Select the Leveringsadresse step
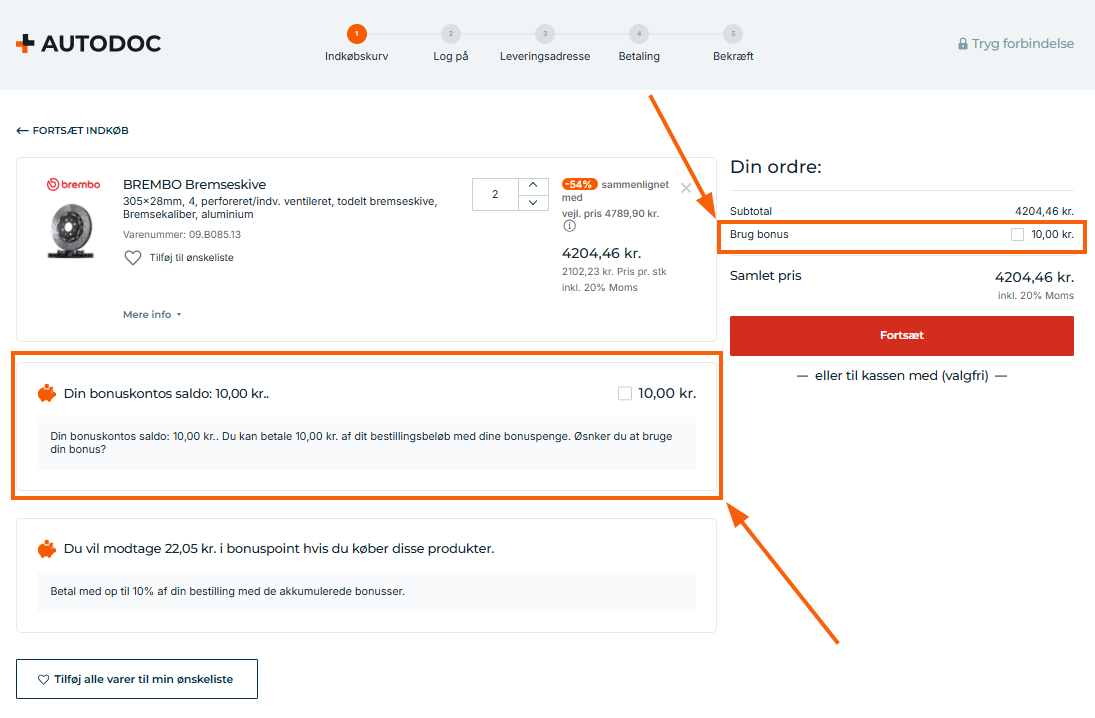This screenshot has height=718, width=1095. 545,43
